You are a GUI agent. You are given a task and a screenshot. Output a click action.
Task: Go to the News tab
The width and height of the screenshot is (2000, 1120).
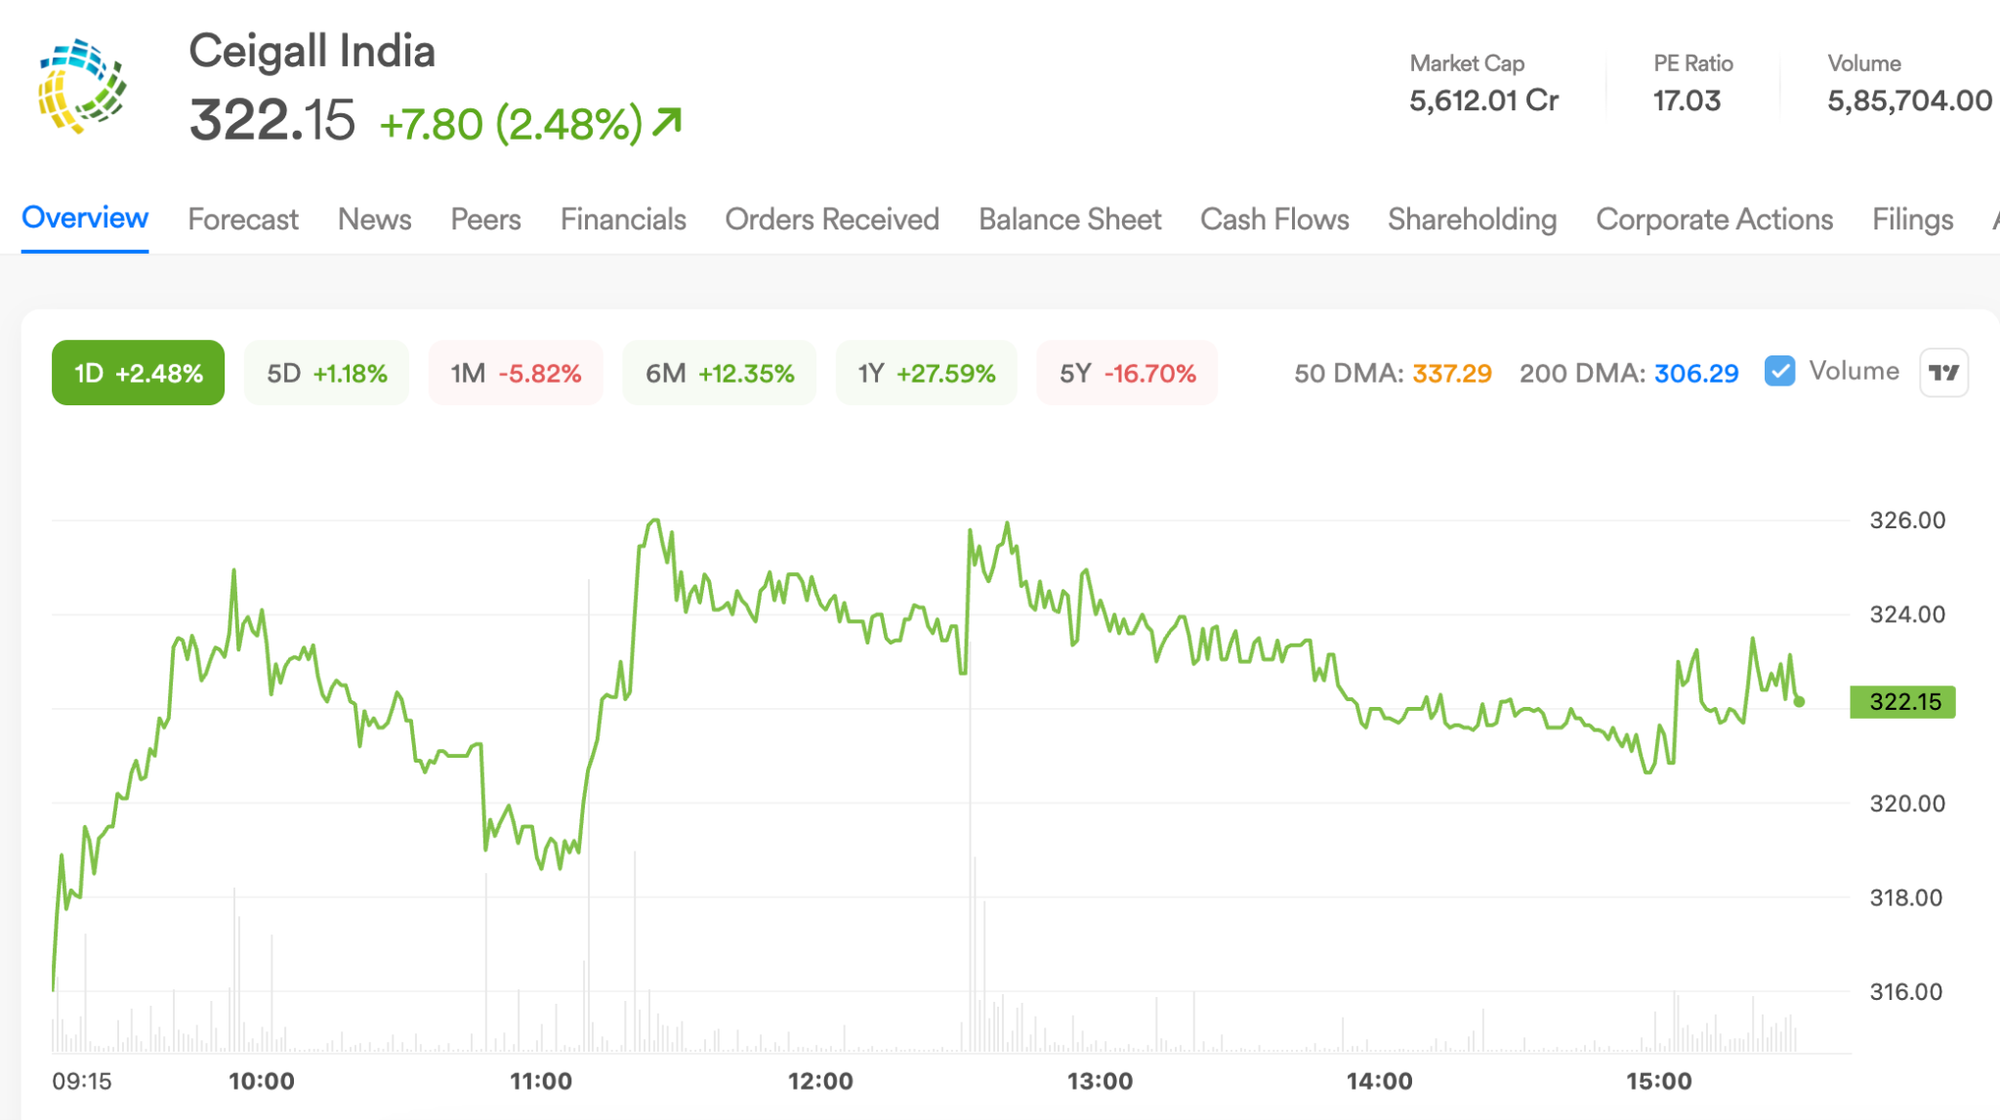tap(374, 219)
